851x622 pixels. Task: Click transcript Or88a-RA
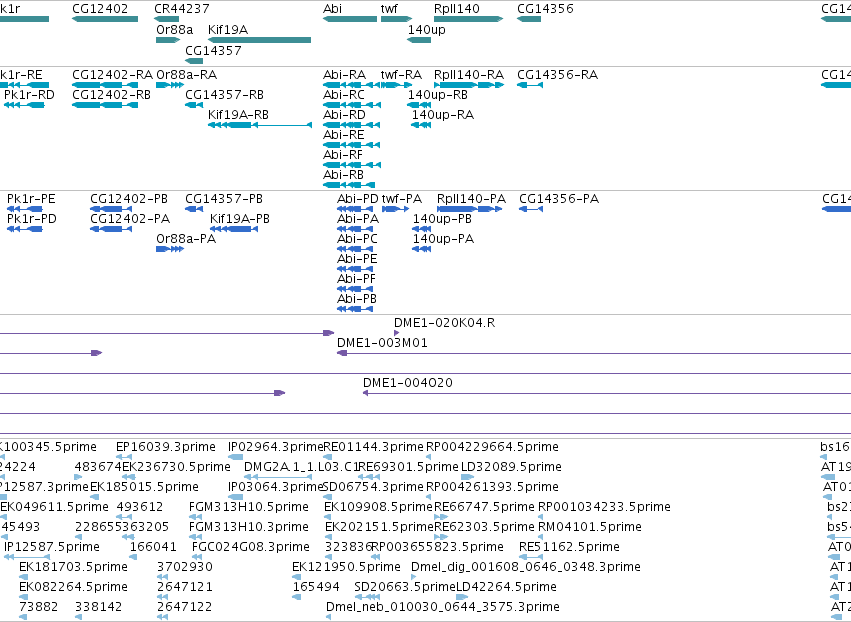[x=170, y=85]
